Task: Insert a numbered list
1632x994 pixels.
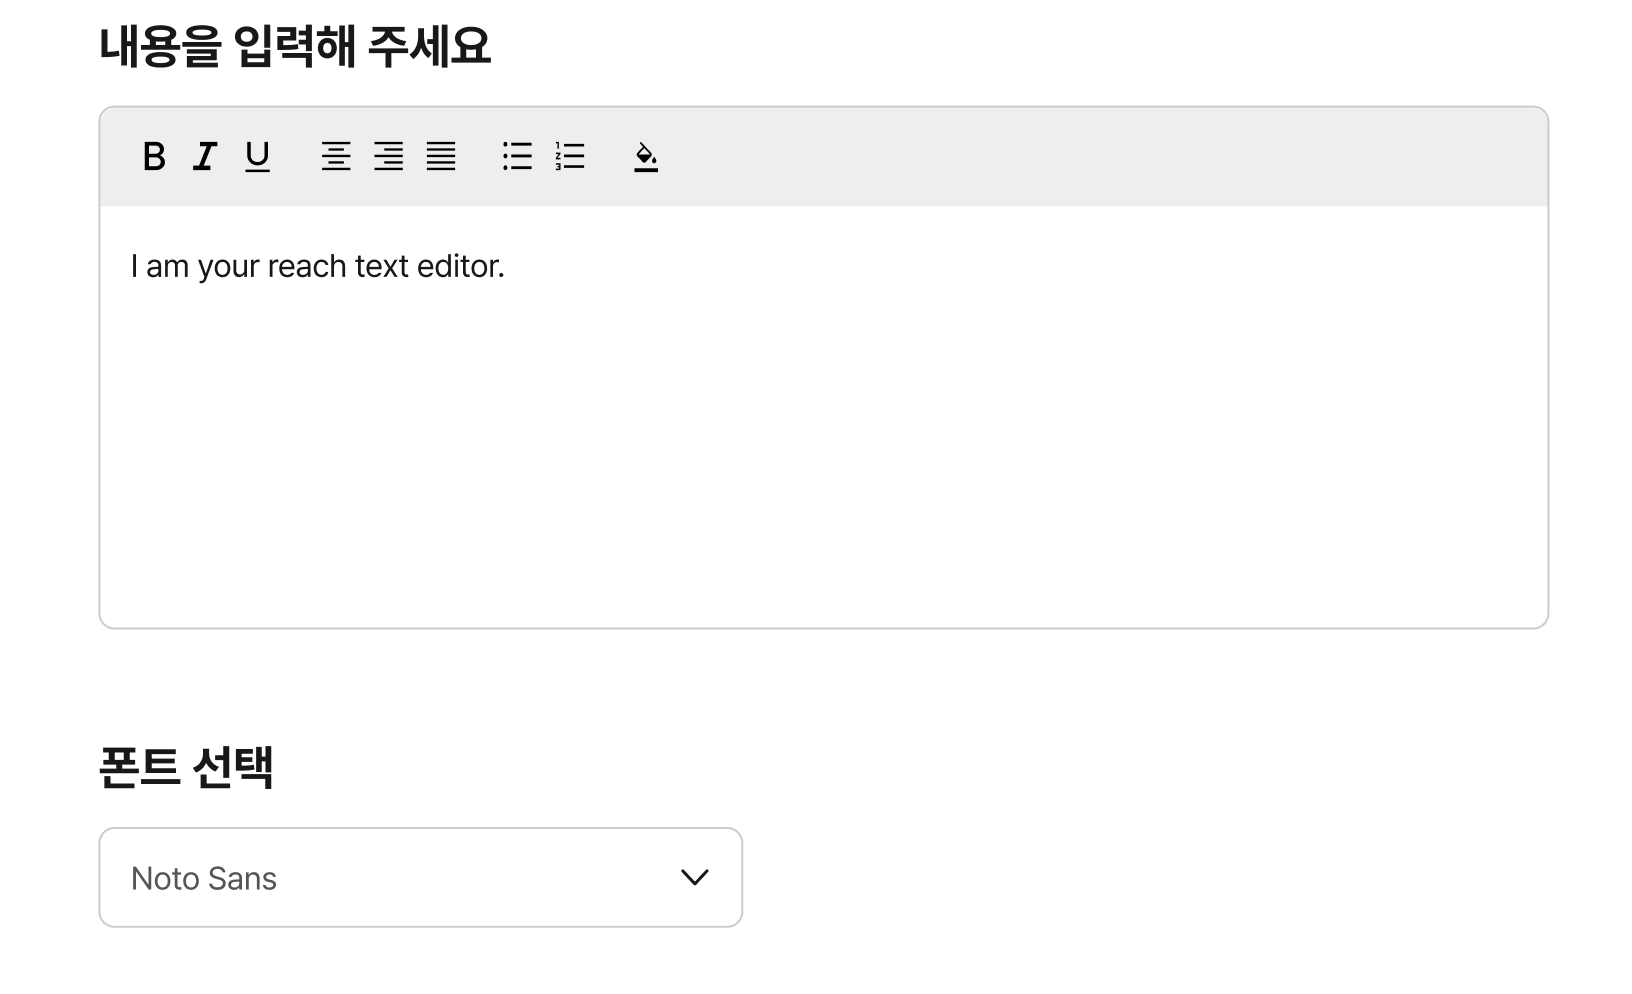Action: [x=570, y=156]
